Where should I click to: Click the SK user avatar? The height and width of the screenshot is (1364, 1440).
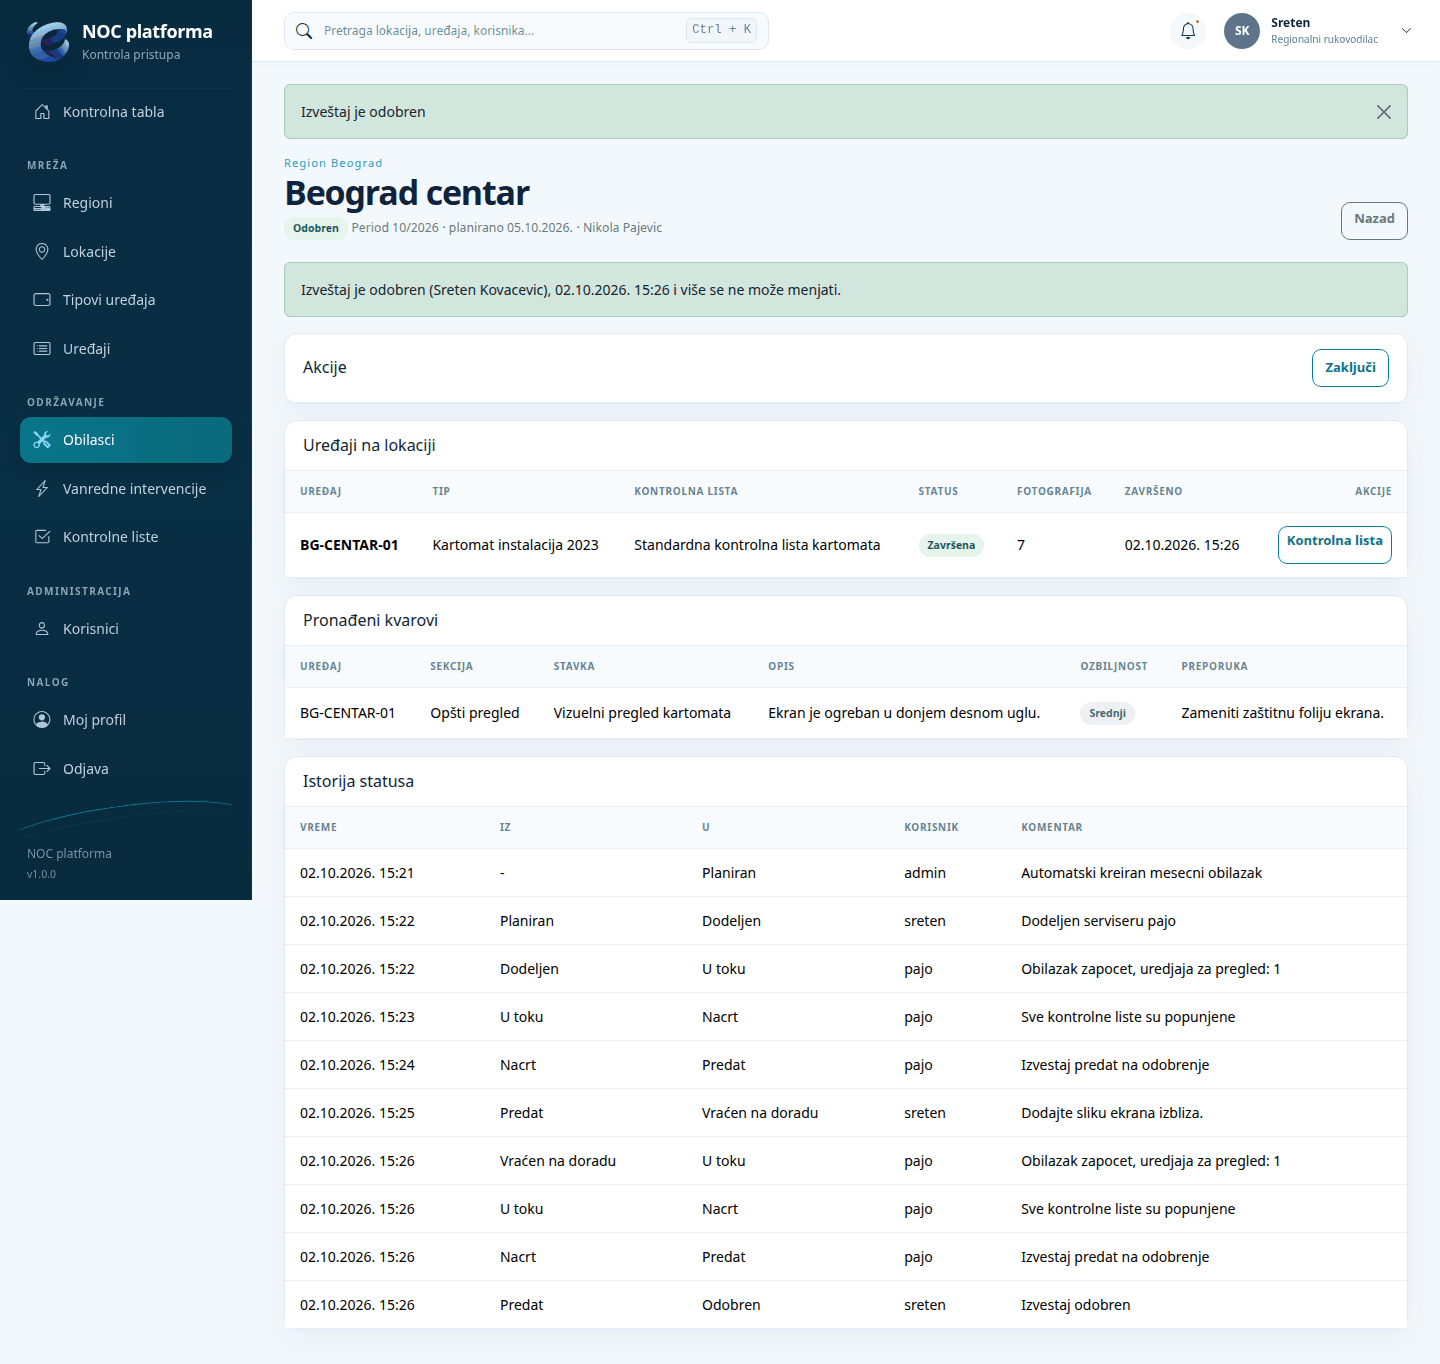click(x=1242, y=31)
